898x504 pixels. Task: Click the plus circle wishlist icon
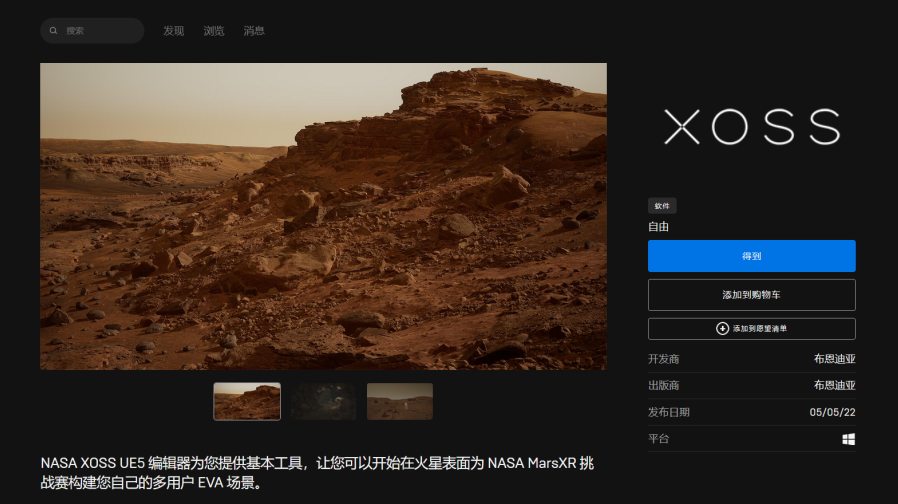point(722,329)
